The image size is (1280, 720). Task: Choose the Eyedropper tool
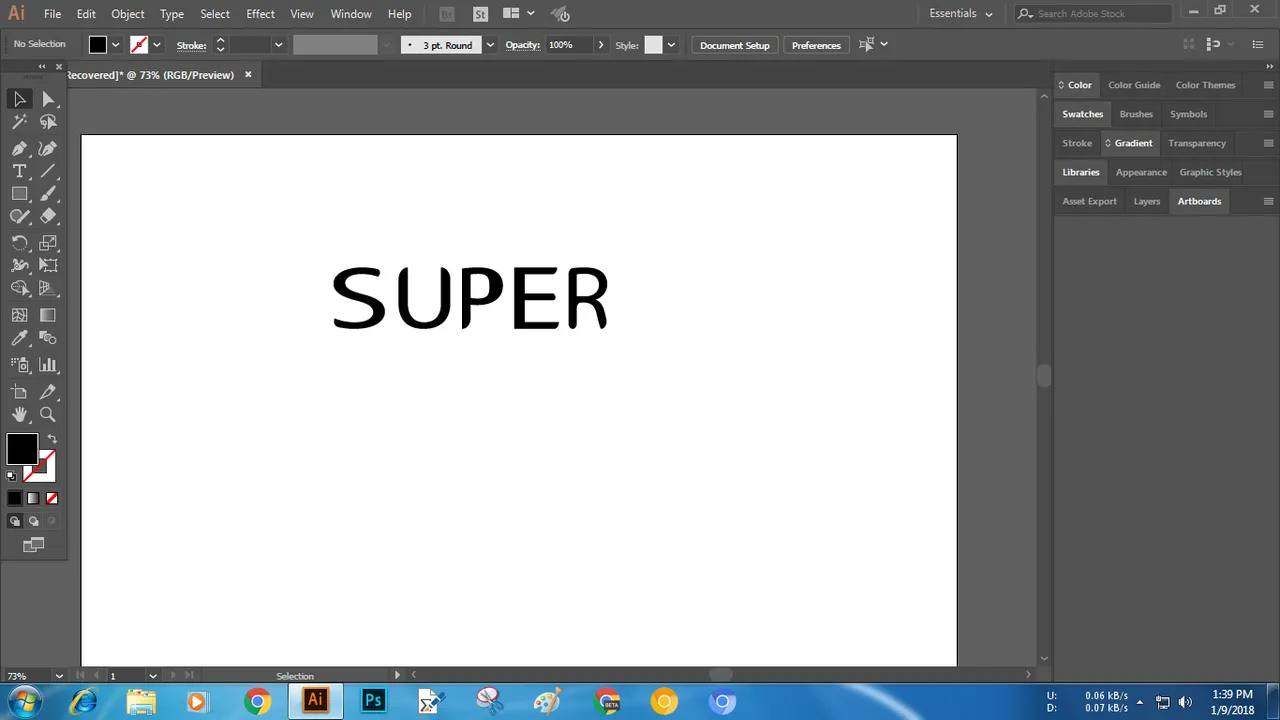click(x=19, y=338)
